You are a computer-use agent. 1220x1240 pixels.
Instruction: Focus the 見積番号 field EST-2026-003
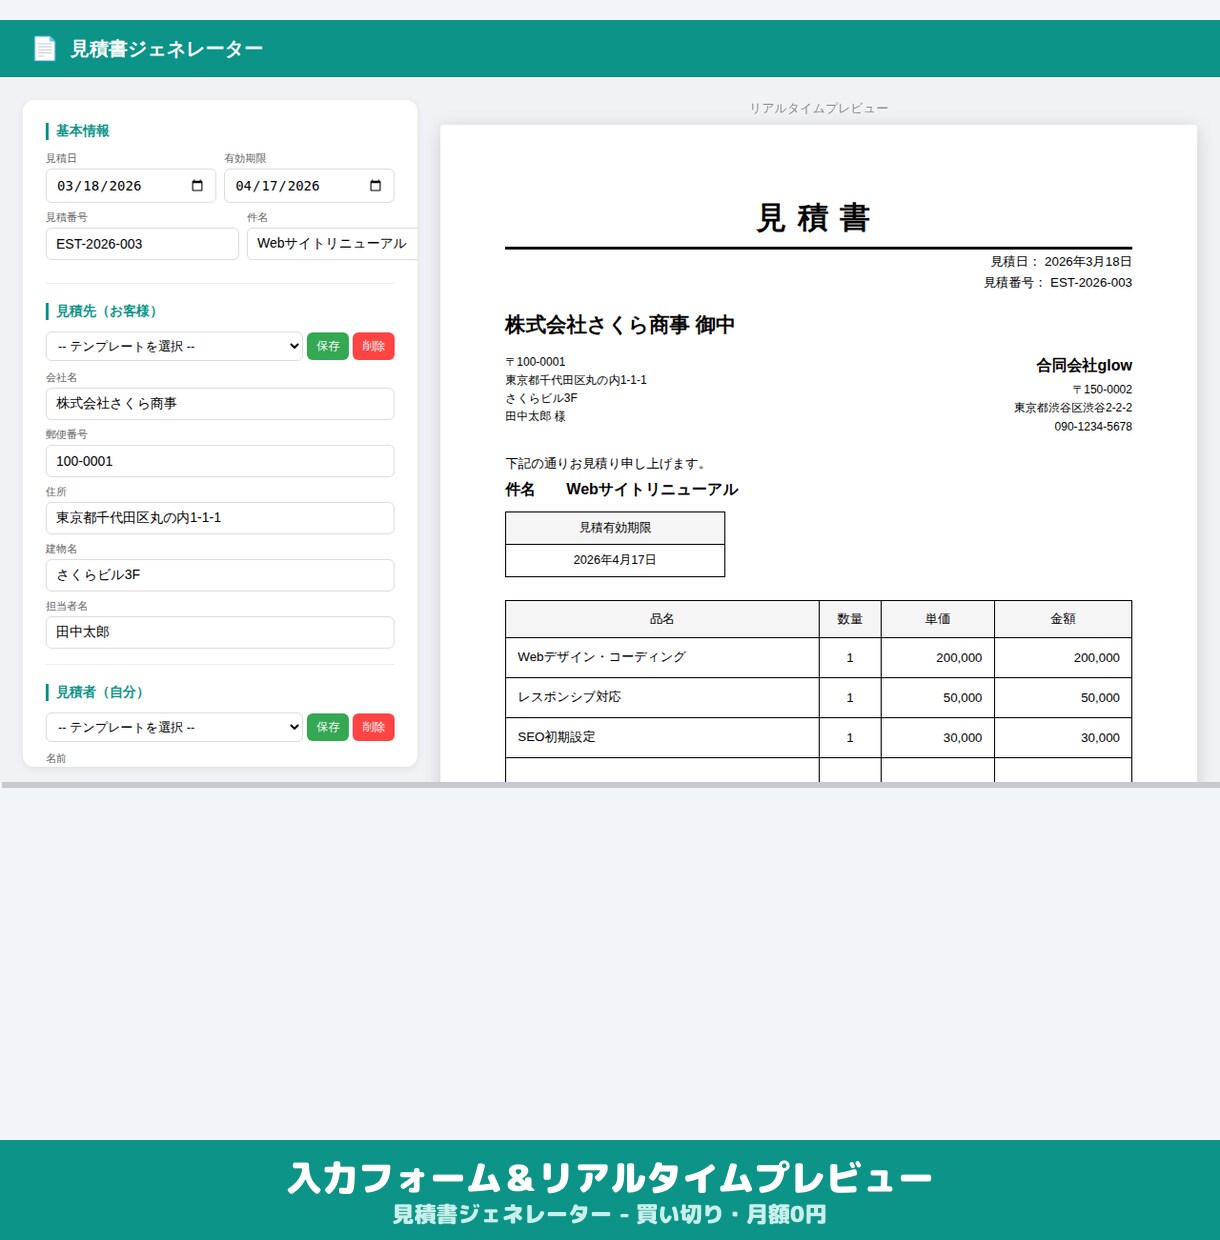pyautogui.click(x=142, y=244)
